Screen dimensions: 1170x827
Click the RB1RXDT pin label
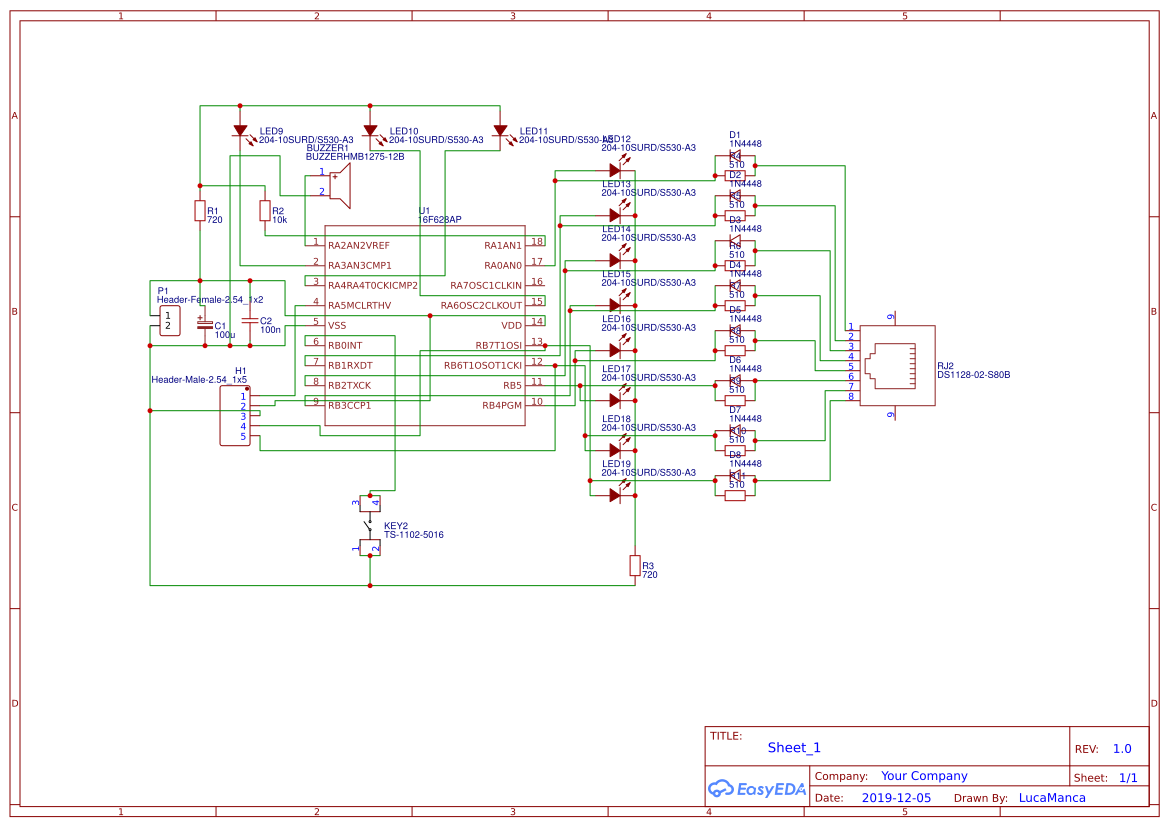point(350,366)
